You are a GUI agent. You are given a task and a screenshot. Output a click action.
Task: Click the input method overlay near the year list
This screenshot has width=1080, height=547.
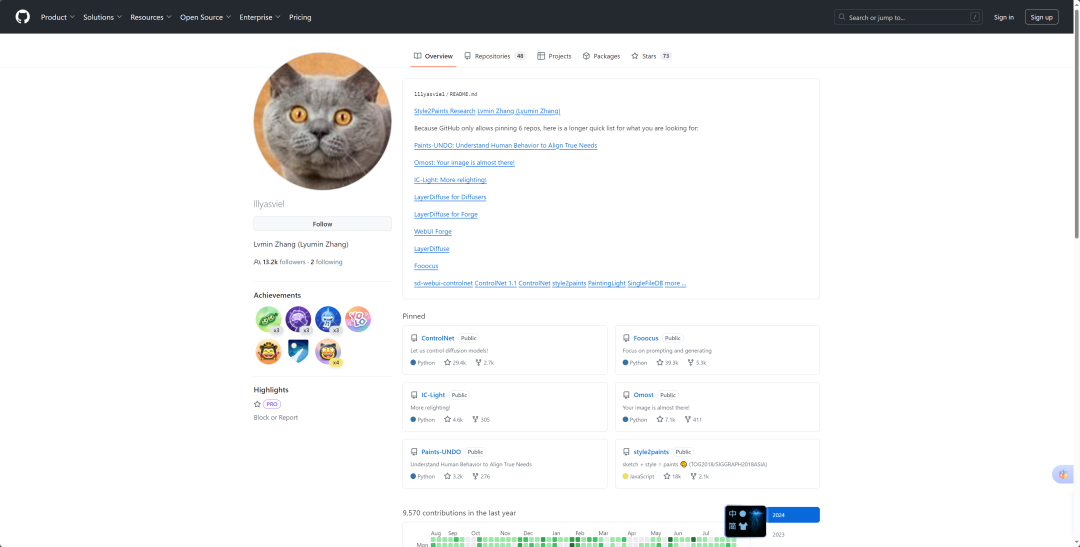click(745, 521)
